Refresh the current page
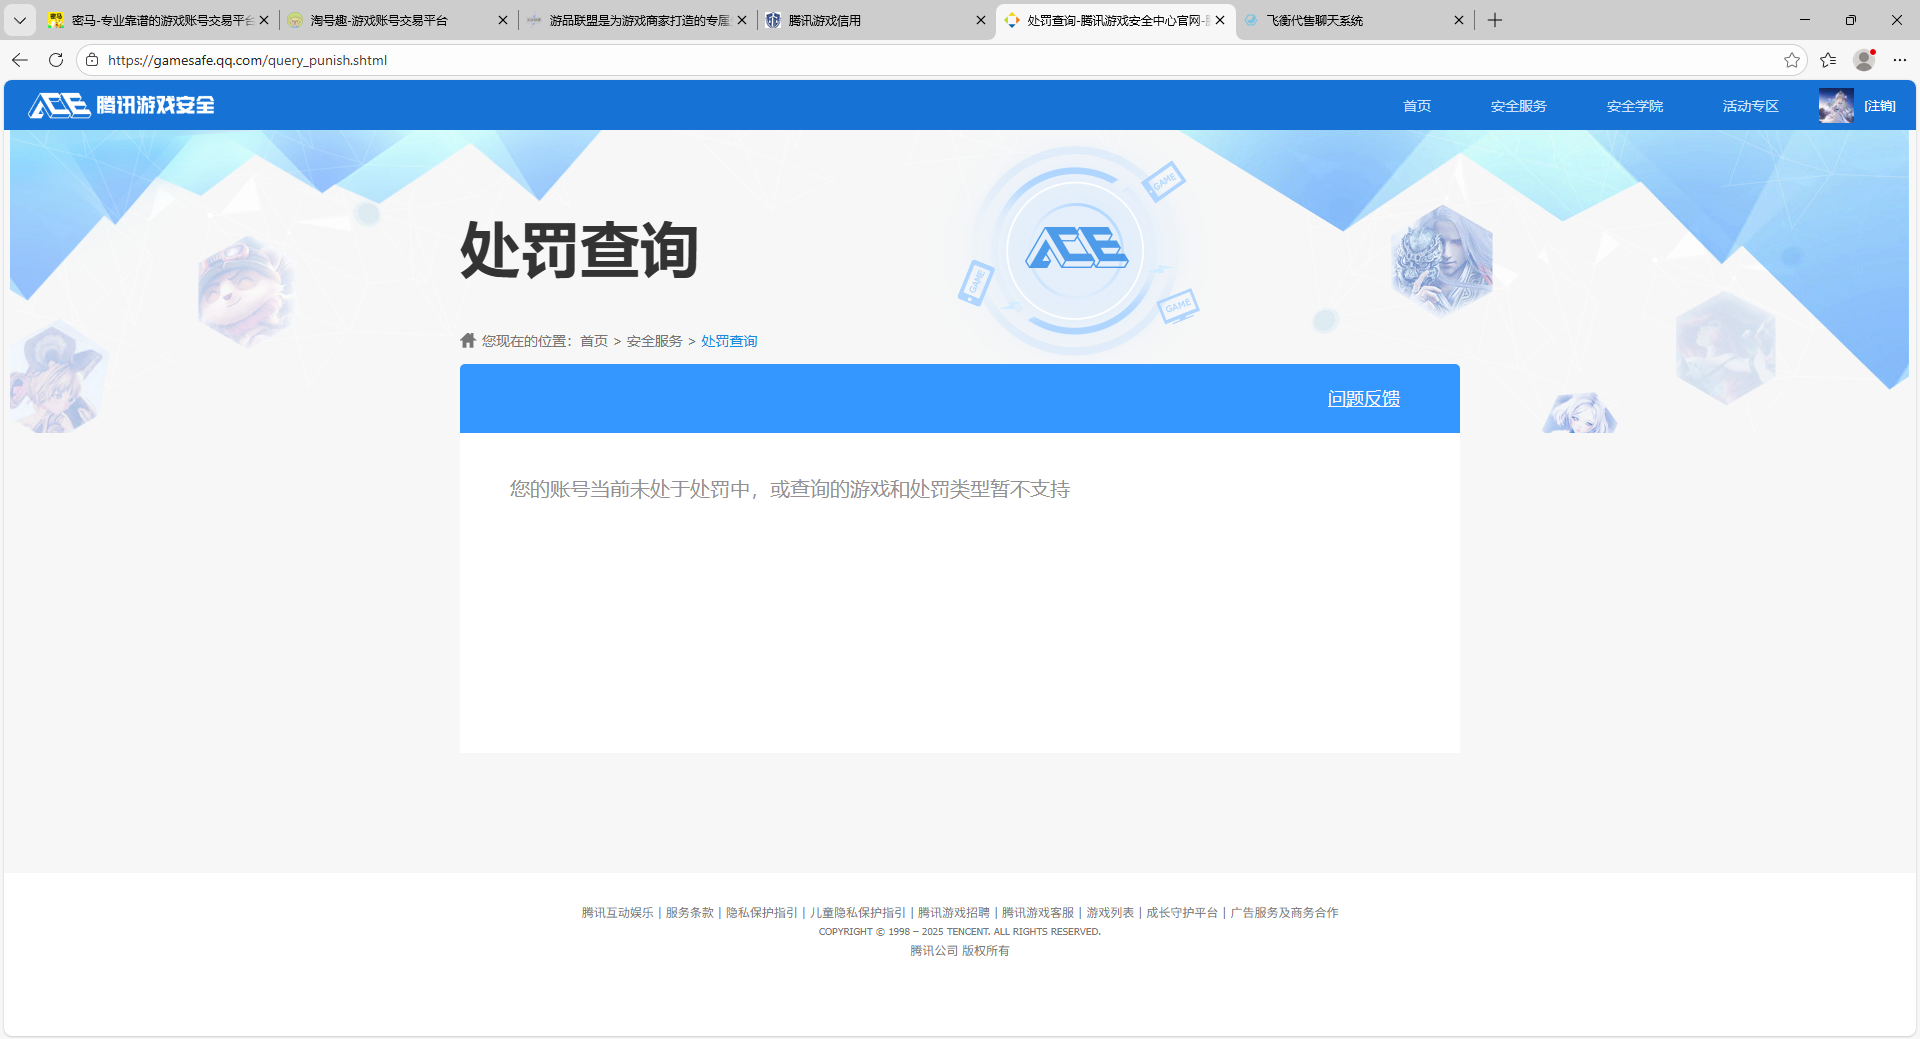The width and height of the screenshot is (1920, 1039). pos(55,60)
